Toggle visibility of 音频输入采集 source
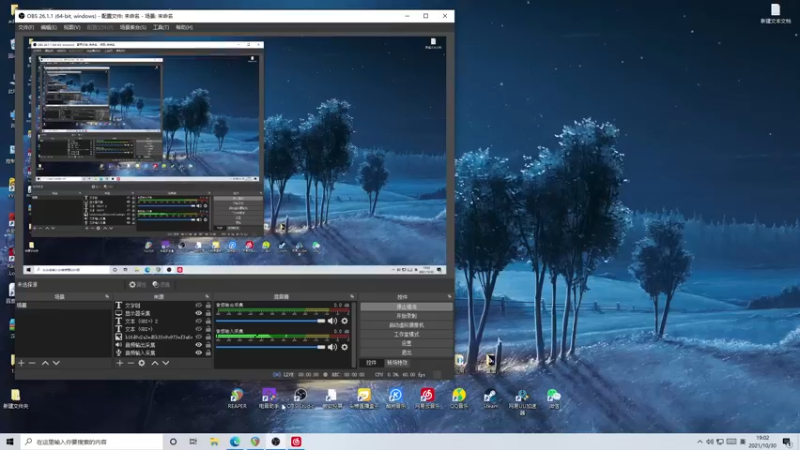Viewport: 800px width, 450px height. pos(198,353)
